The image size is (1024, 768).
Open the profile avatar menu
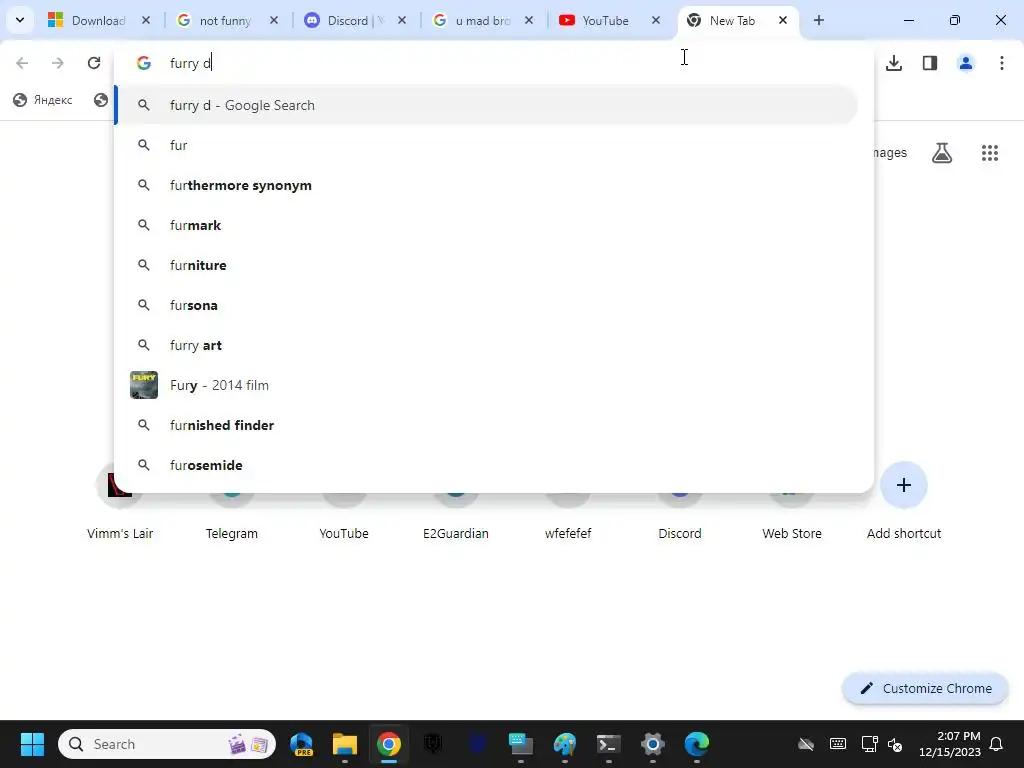click(966, 63)
